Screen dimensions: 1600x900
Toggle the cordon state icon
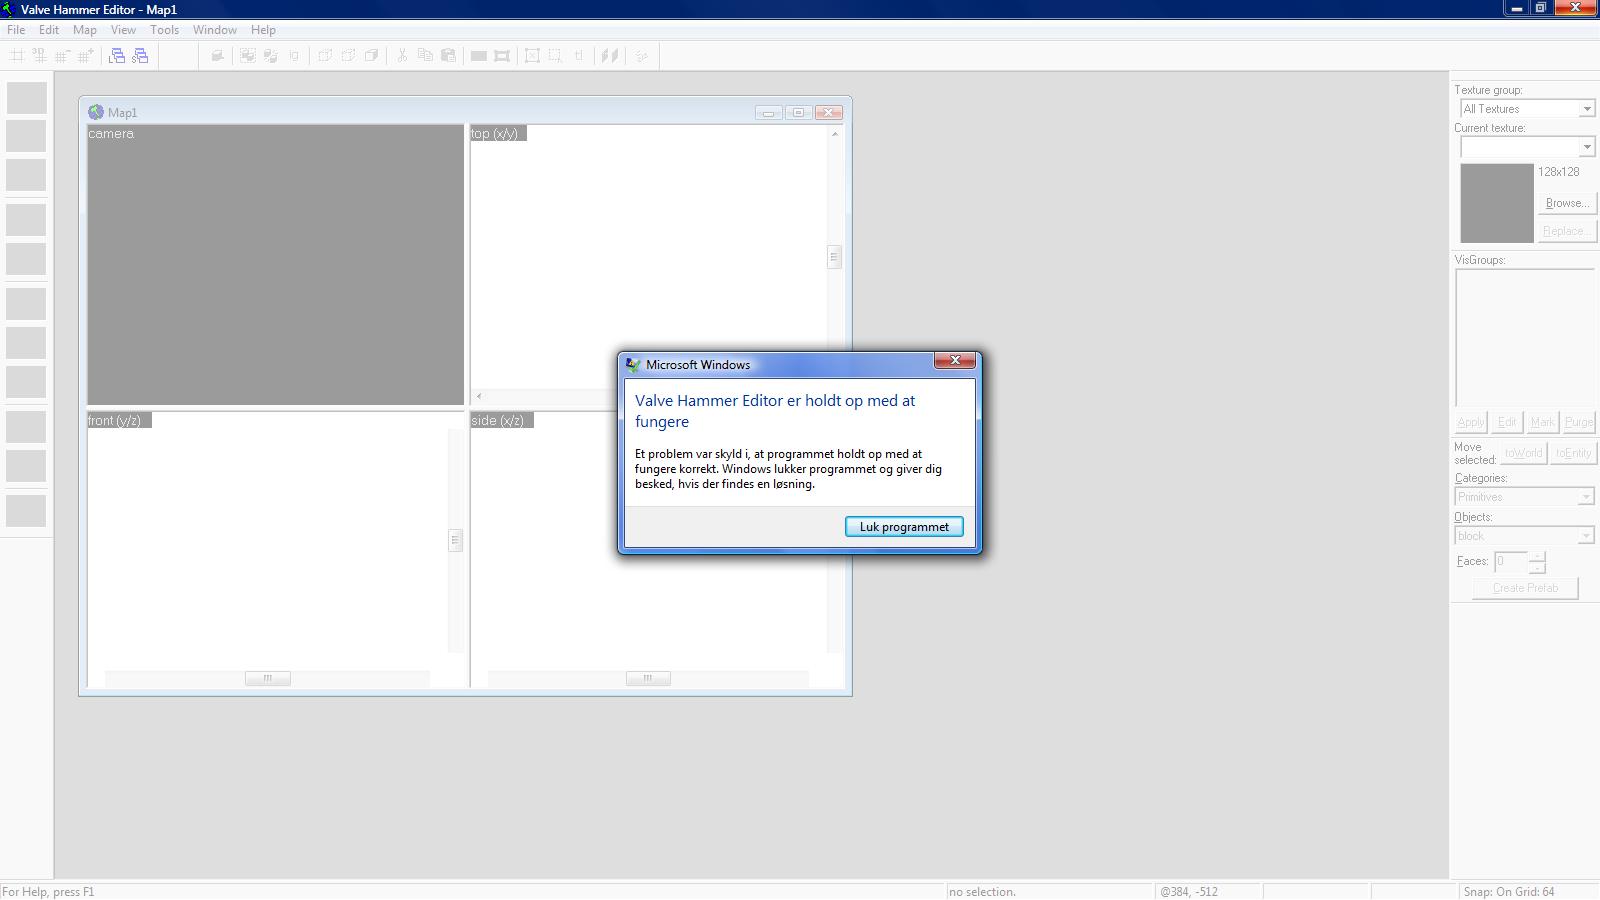pyautogui.click(x=479, y=56)
